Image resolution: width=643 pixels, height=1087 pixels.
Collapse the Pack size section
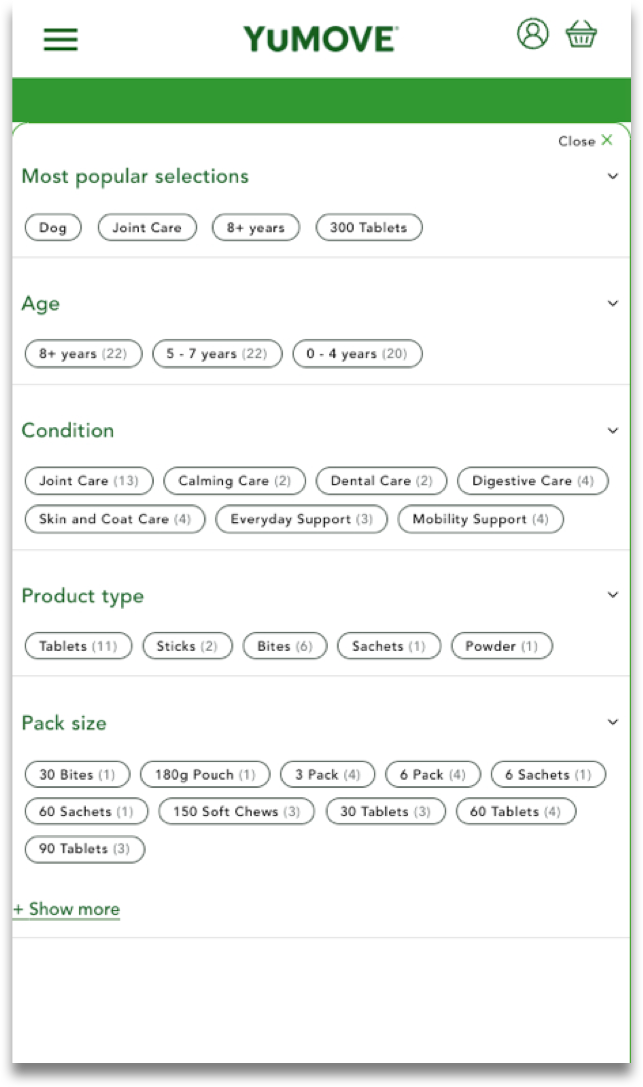pyautogui.click(x=613, y=722)
